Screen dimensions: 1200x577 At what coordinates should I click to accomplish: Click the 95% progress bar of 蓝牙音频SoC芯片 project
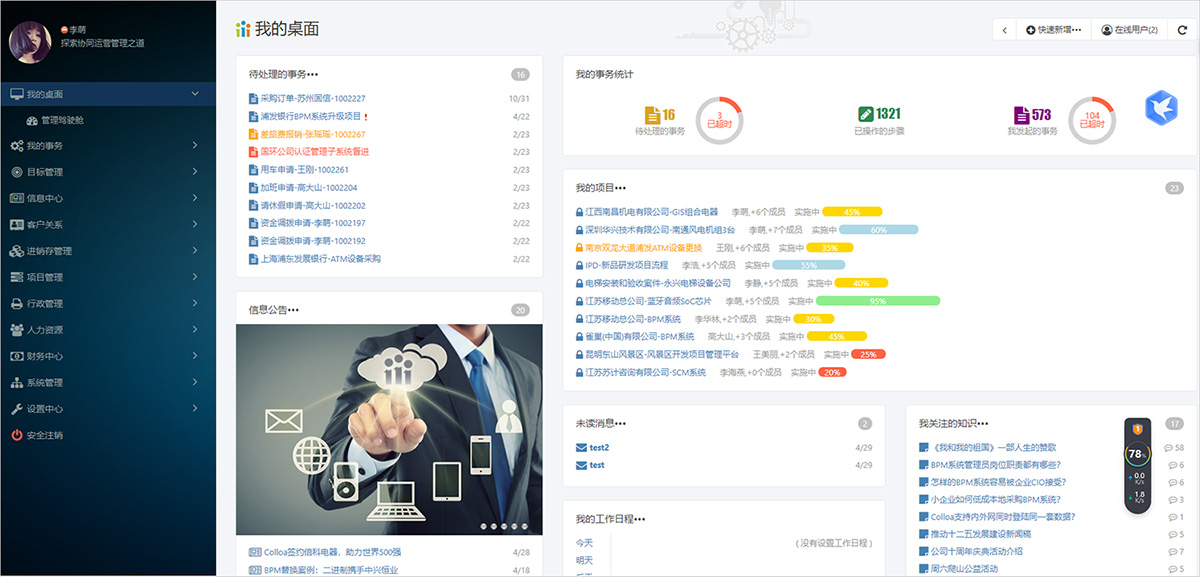tap(875, 299)
